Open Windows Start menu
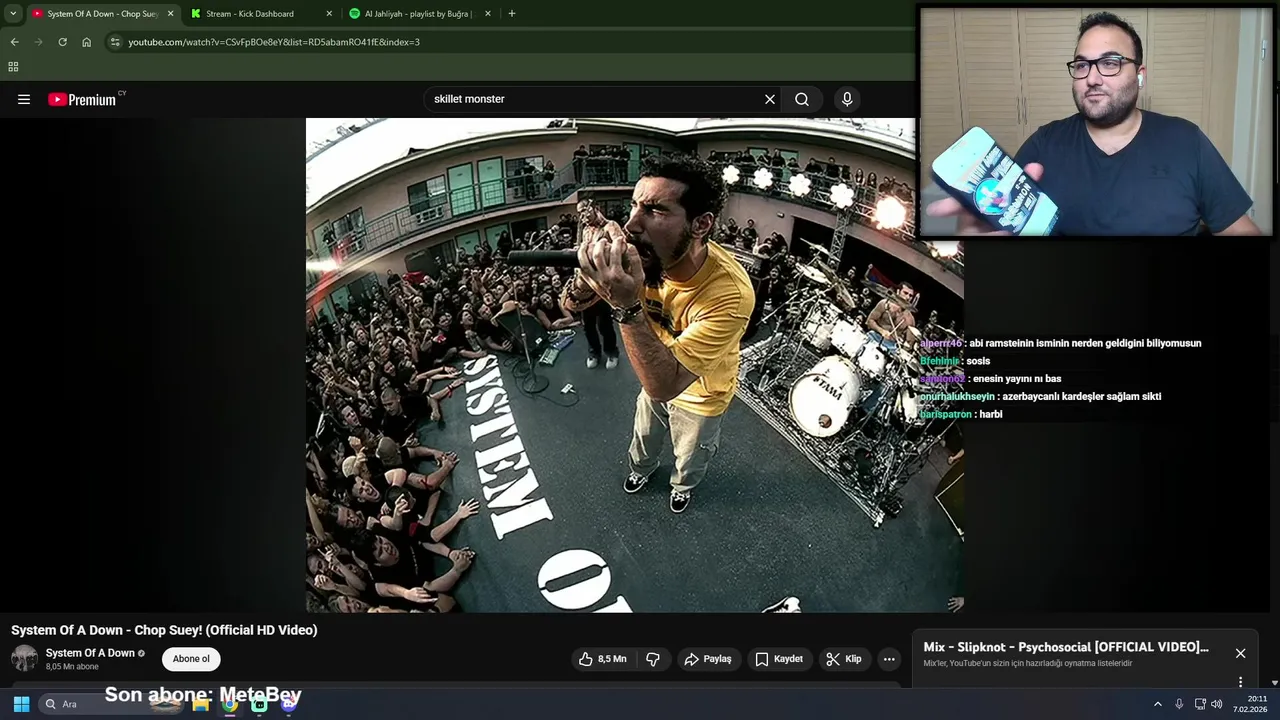The width and height of the screenshot is (1280, 720). pyautogui.click(x=21, y=704)
